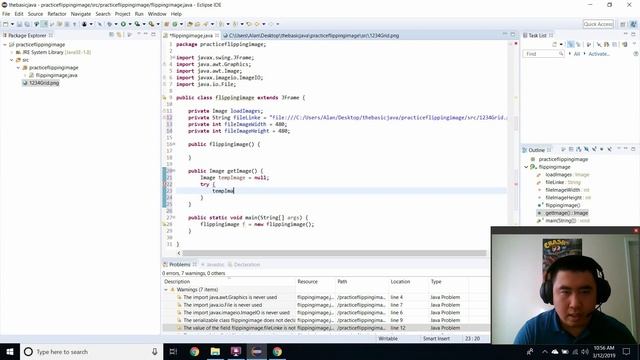Open the Declaration tab
Viewport: 640px width, 360px height.
(x=244, y=264)
